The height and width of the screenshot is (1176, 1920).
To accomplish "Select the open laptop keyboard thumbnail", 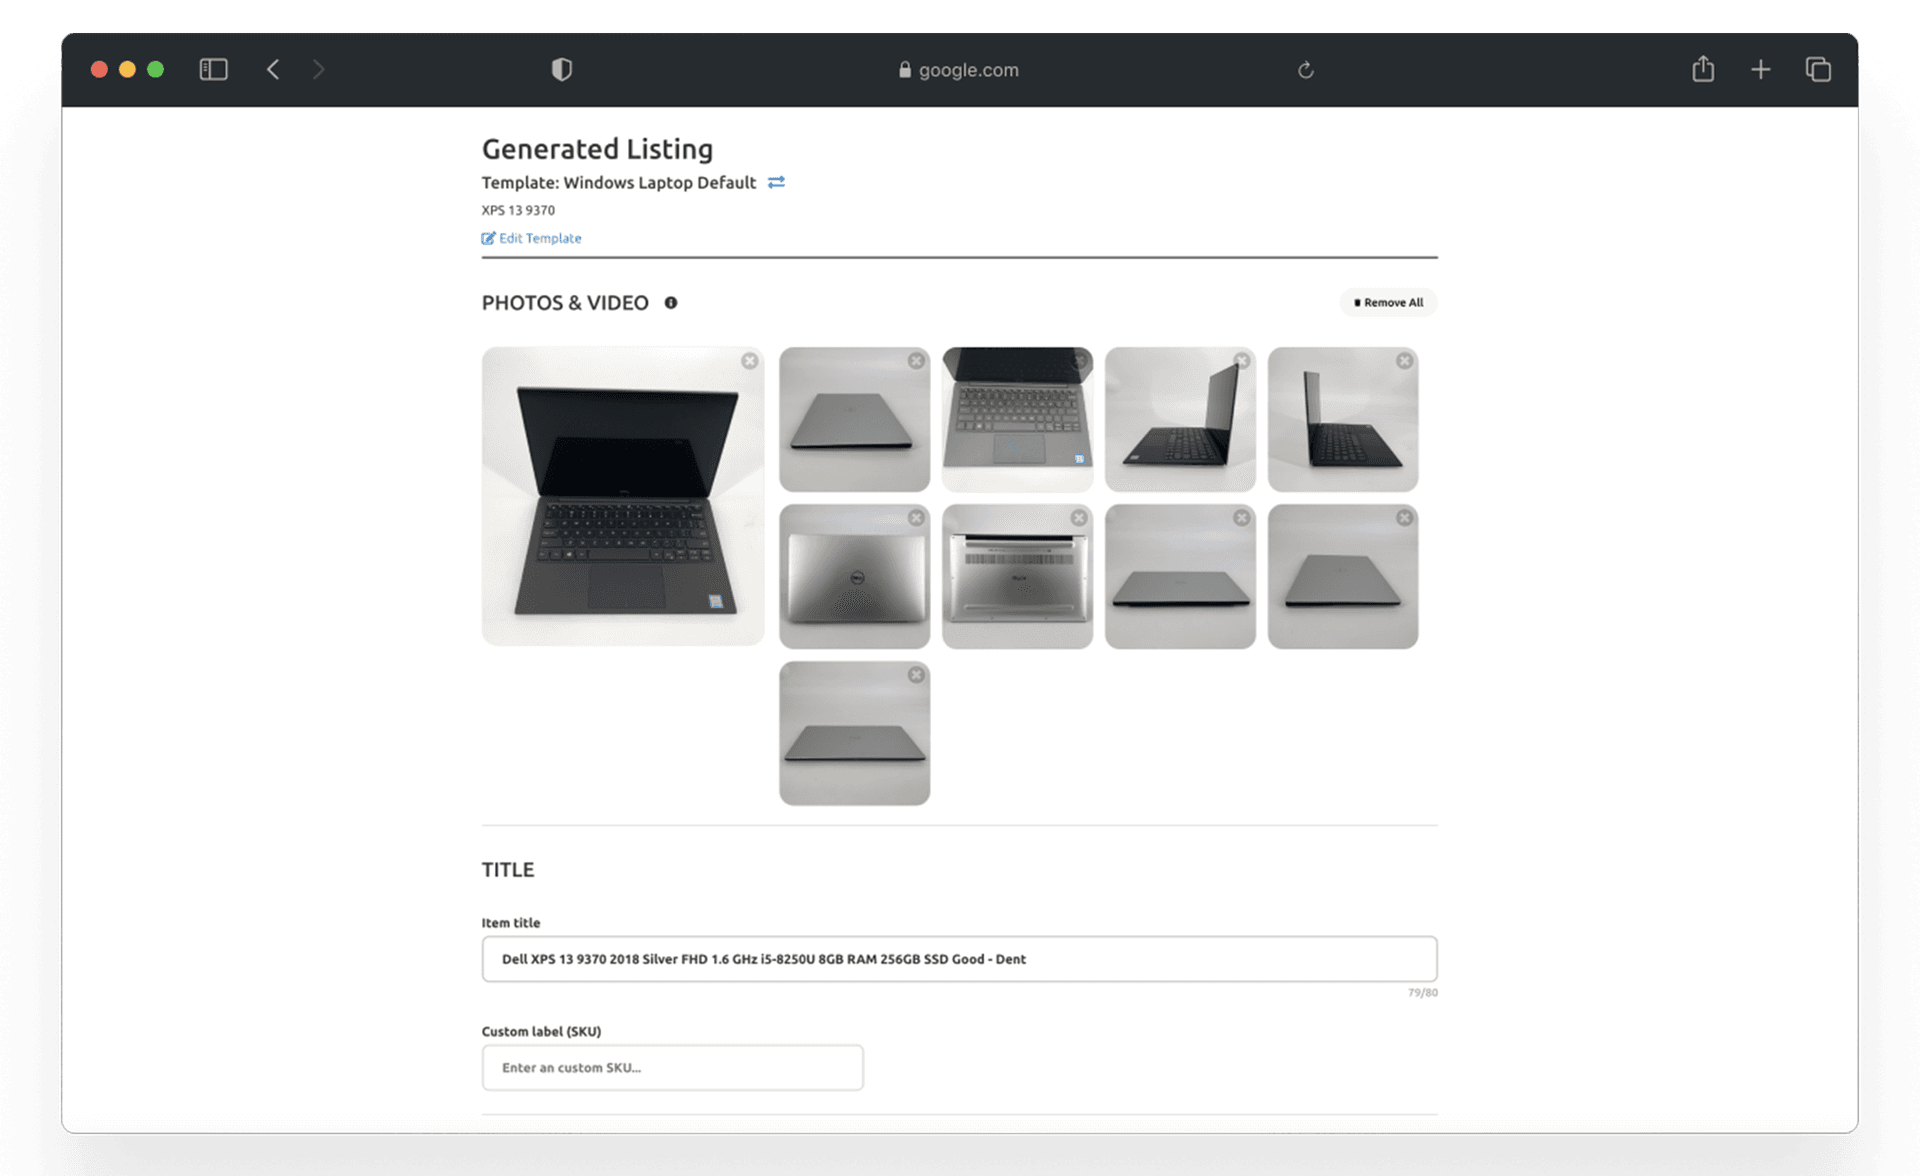I will tap(1017, 419).
